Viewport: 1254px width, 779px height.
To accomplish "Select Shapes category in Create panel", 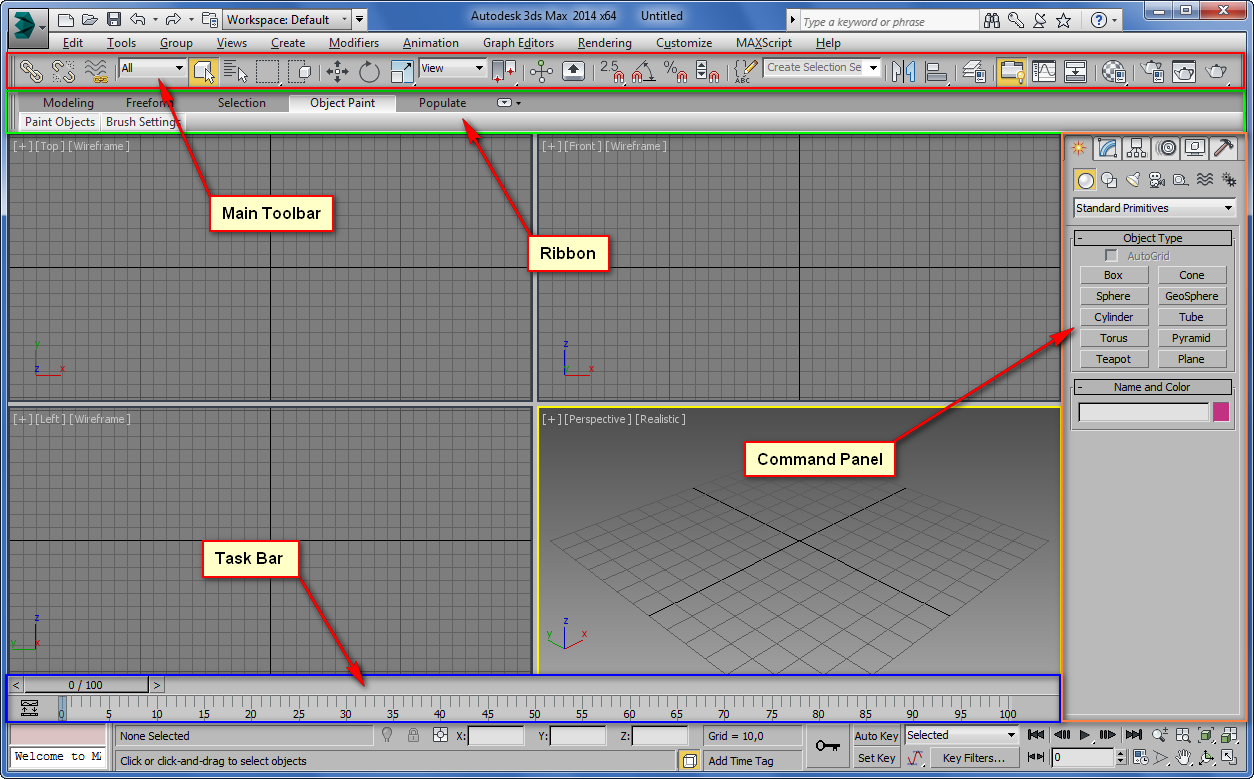I will pyautogui.click(x=1109, y=180).
